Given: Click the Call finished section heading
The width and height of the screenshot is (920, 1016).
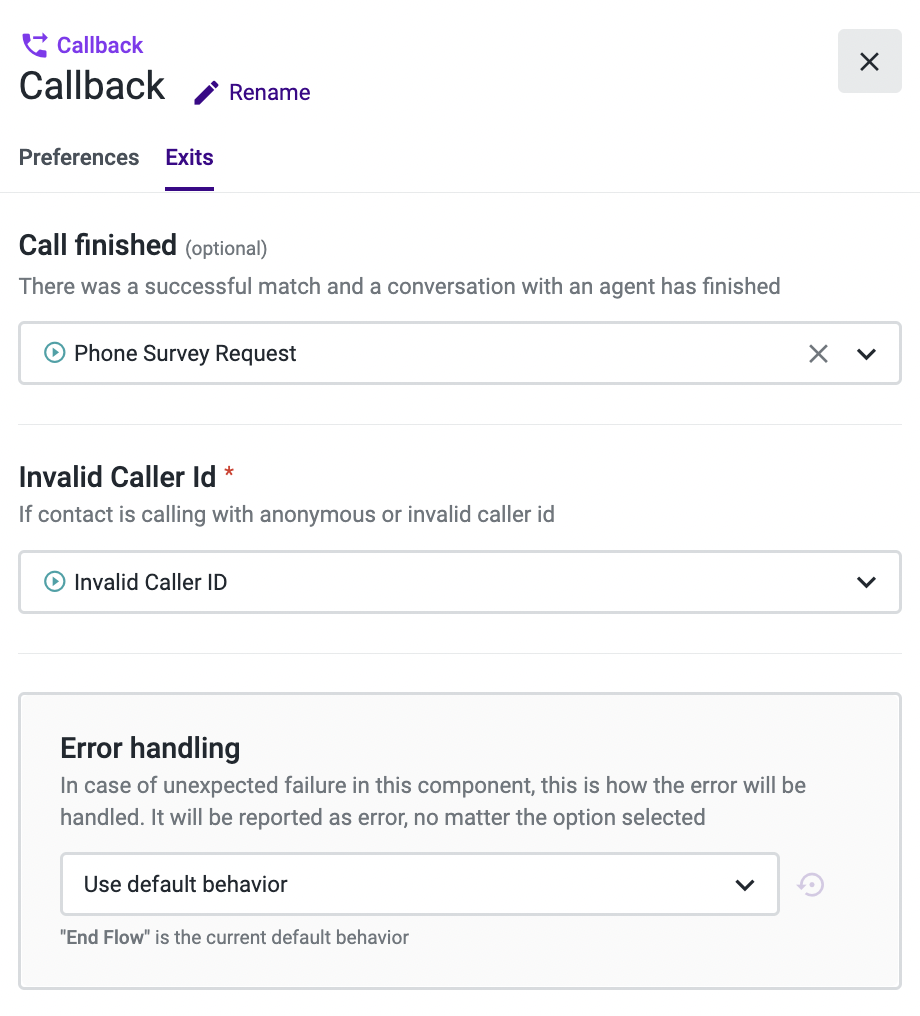Looking at the screenshot, I should 98,245.
